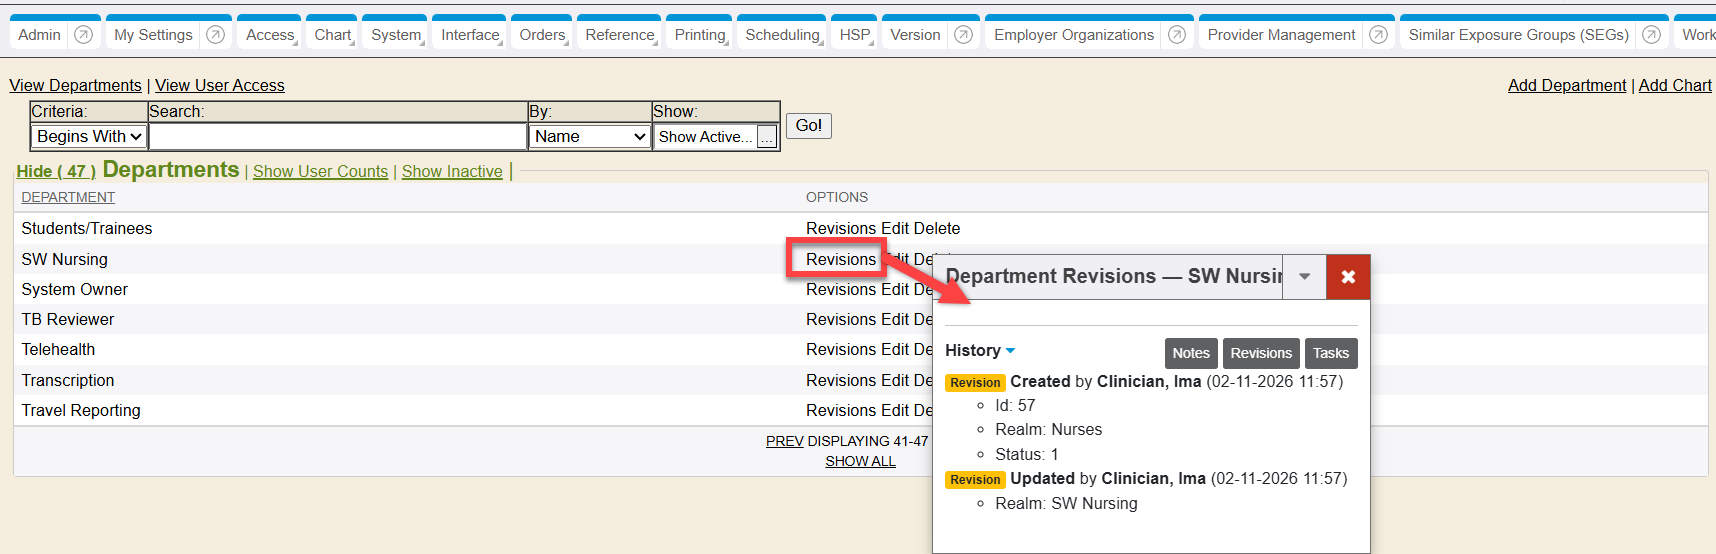Open the Orders menu tab
The width and height of the screenshot is (1716, 554).
[542, 35]
